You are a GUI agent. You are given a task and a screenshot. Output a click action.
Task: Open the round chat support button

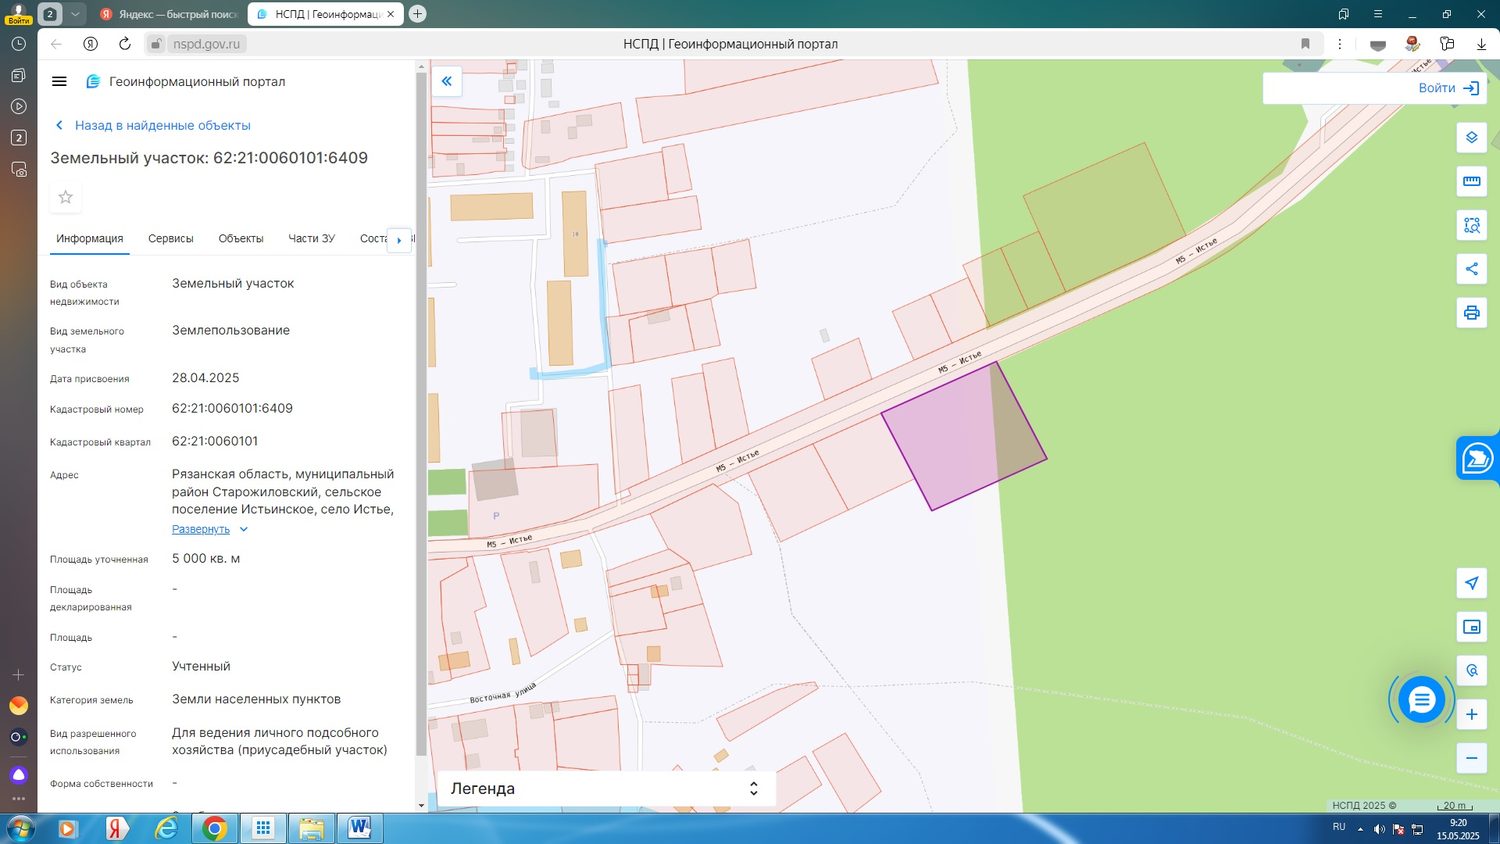click(x=1421, y=700)
